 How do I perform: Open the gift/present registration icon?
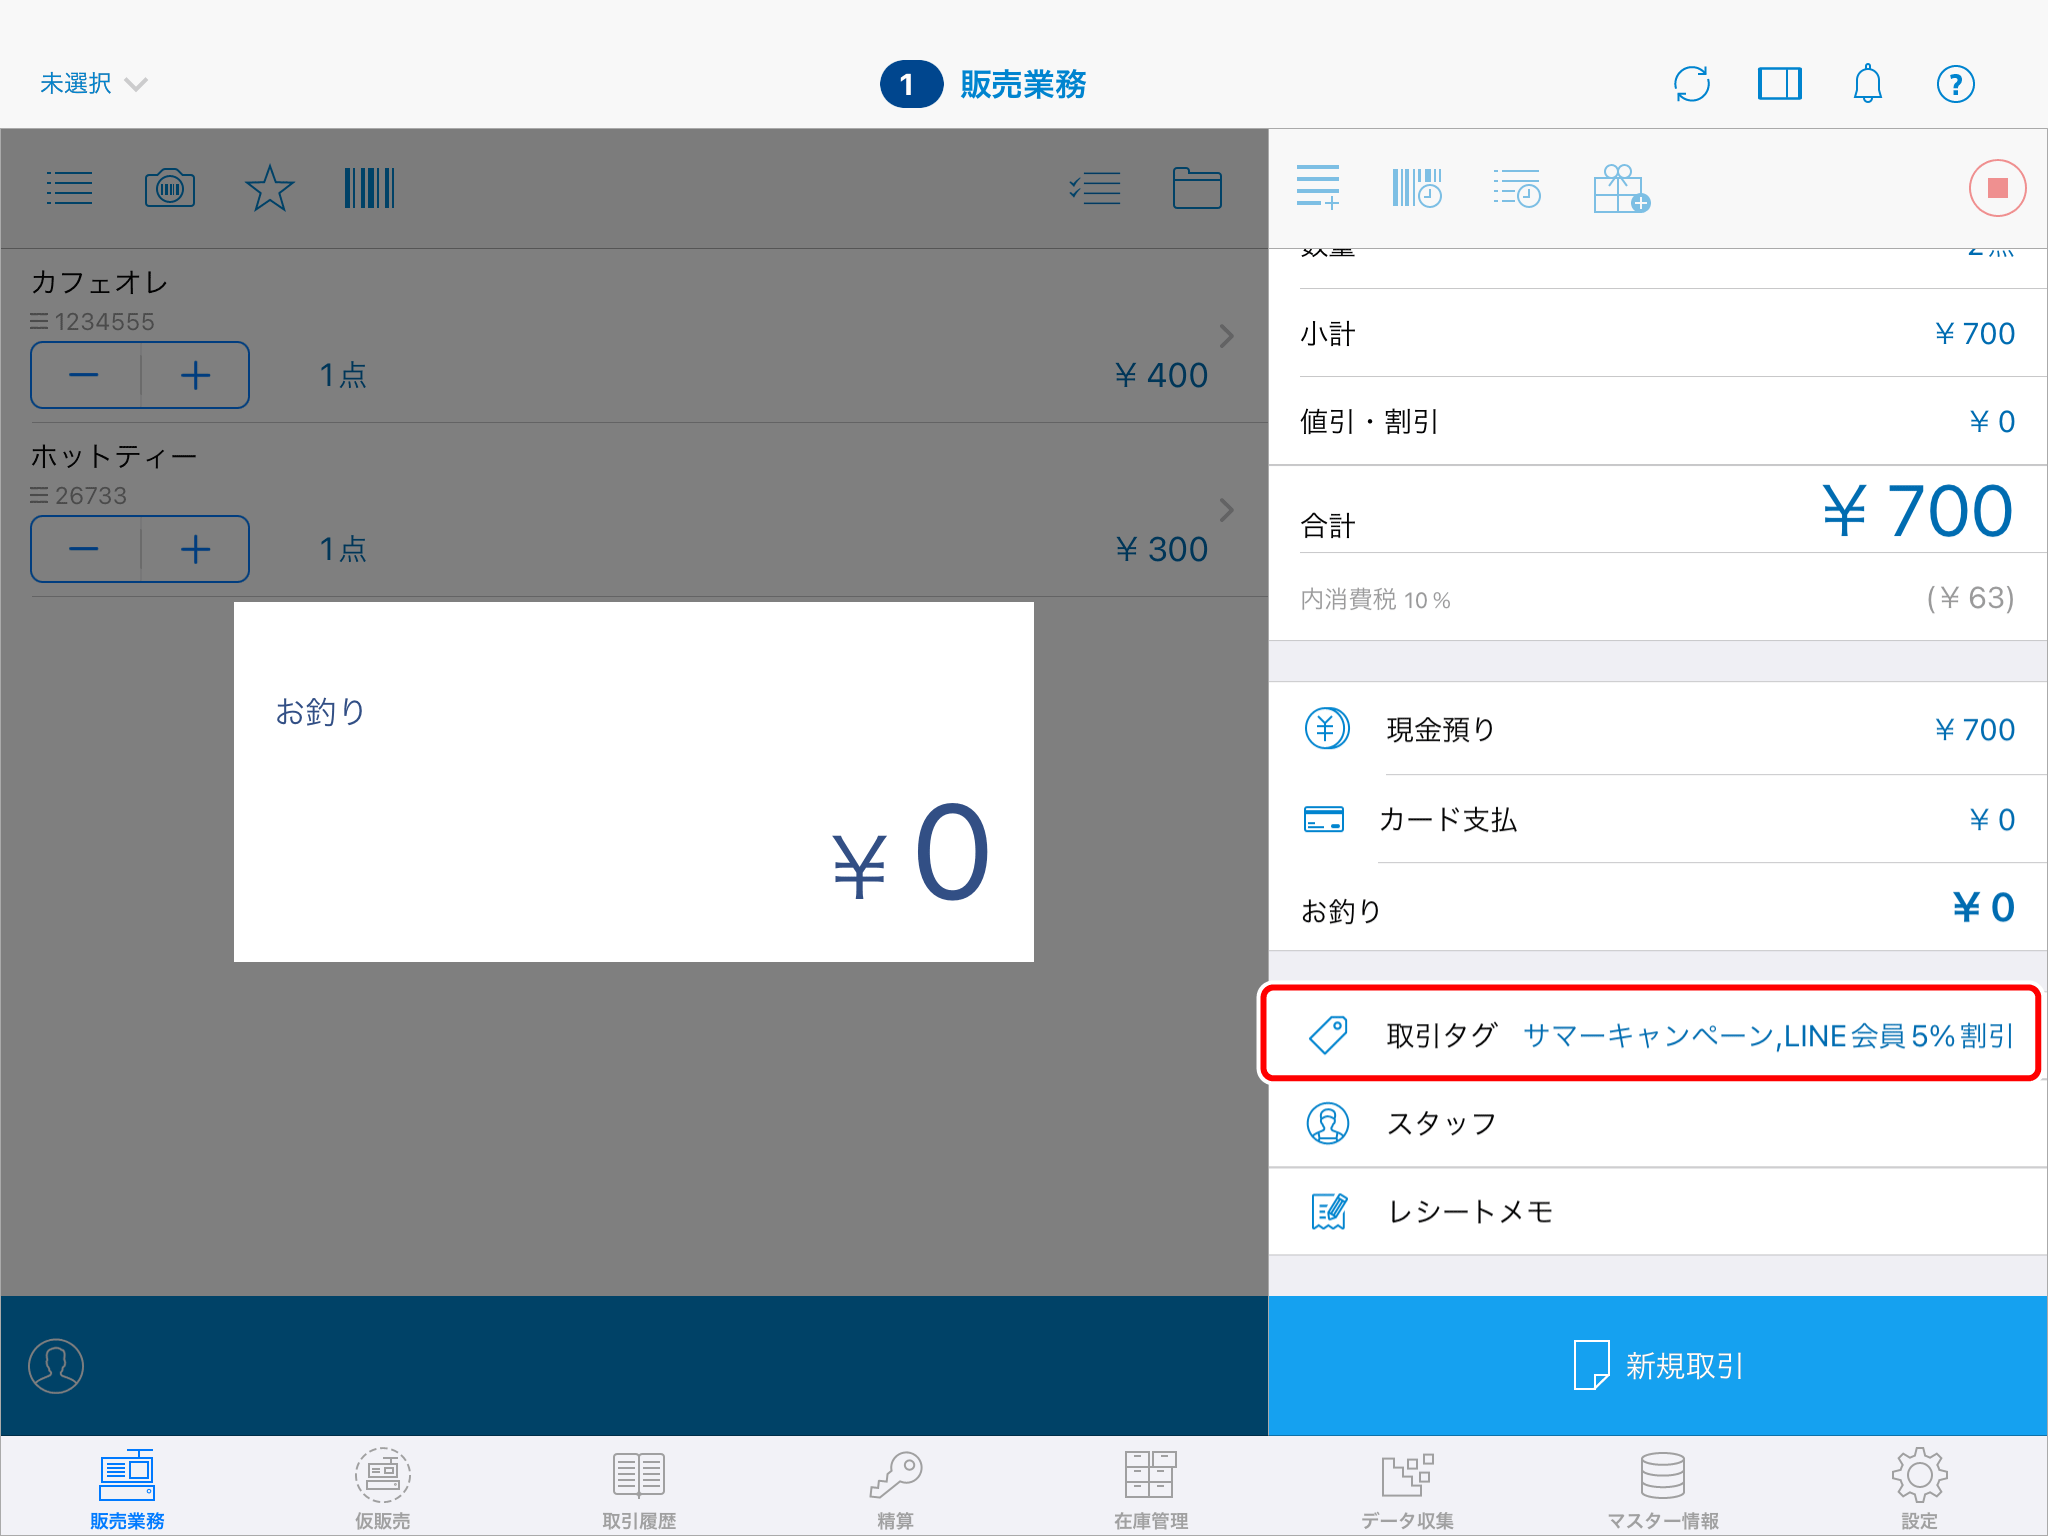pyautogui.click(x=1620, y=187)
